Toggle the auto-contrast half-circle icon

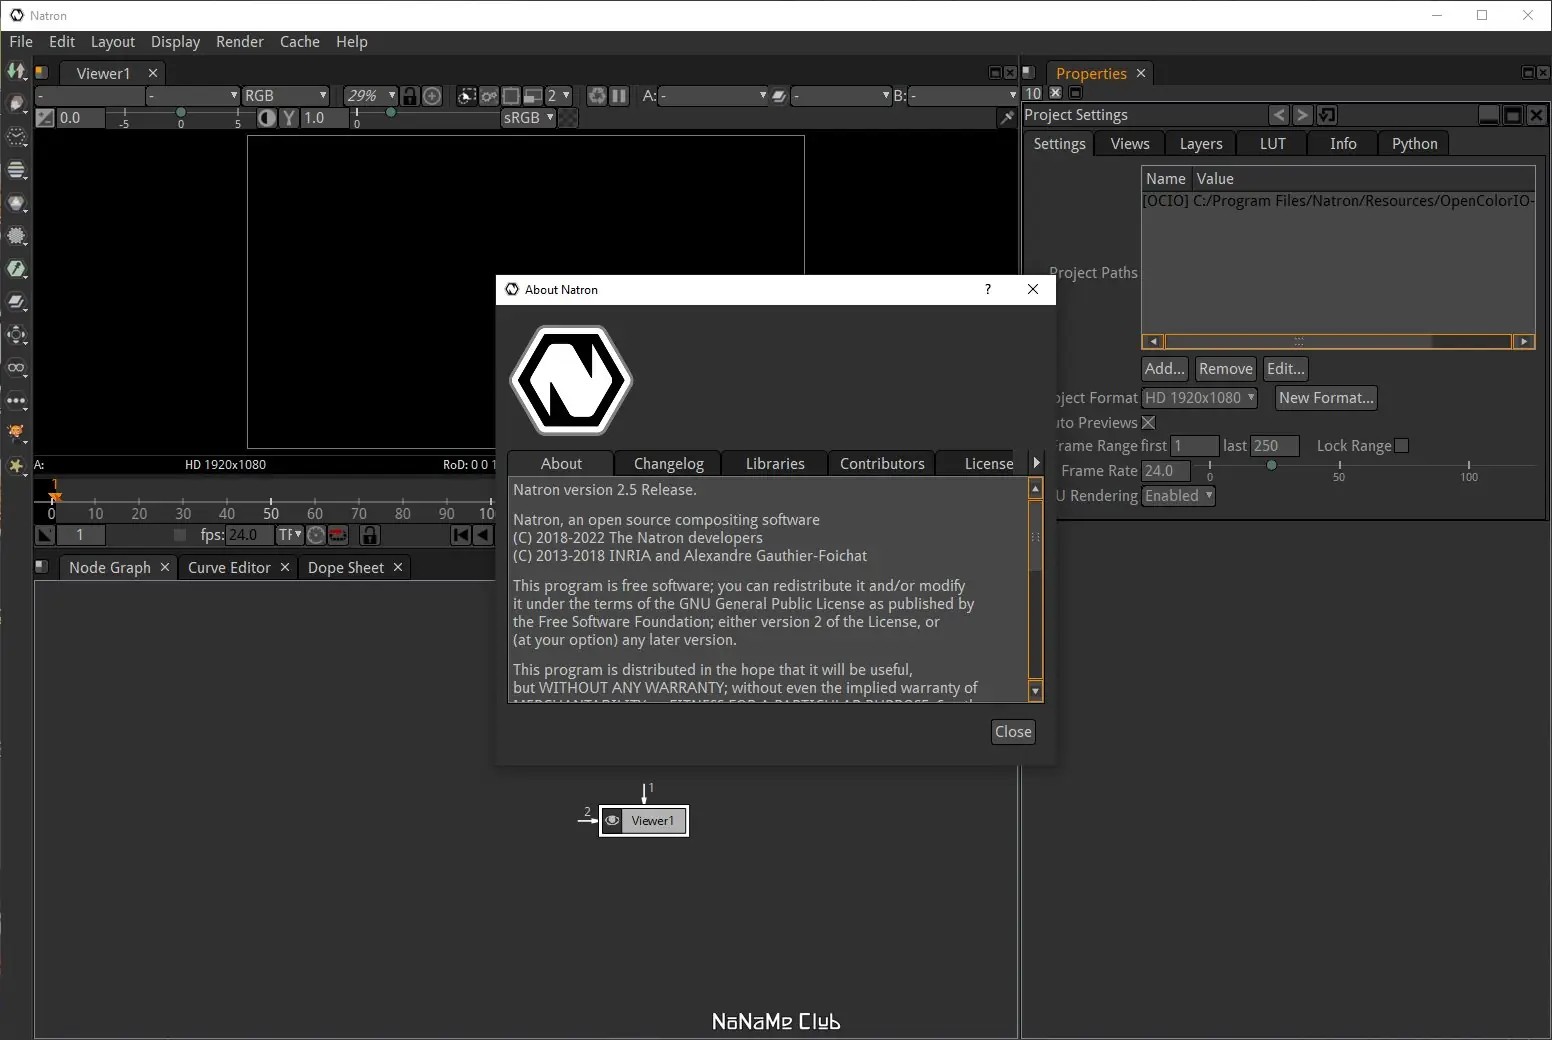(x=267, y=118)
